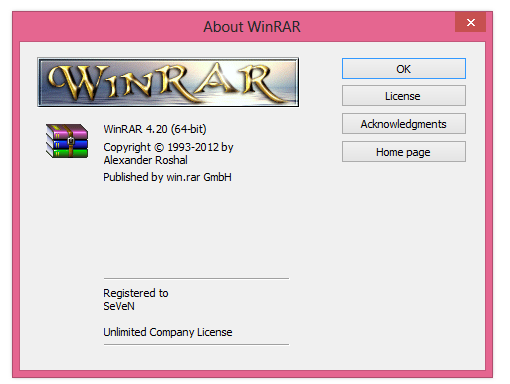The image size is (510, 384).
Task: Select the "WinRAR 4.20 (64-bit)" version text
Action: click(x=155, y=129)
